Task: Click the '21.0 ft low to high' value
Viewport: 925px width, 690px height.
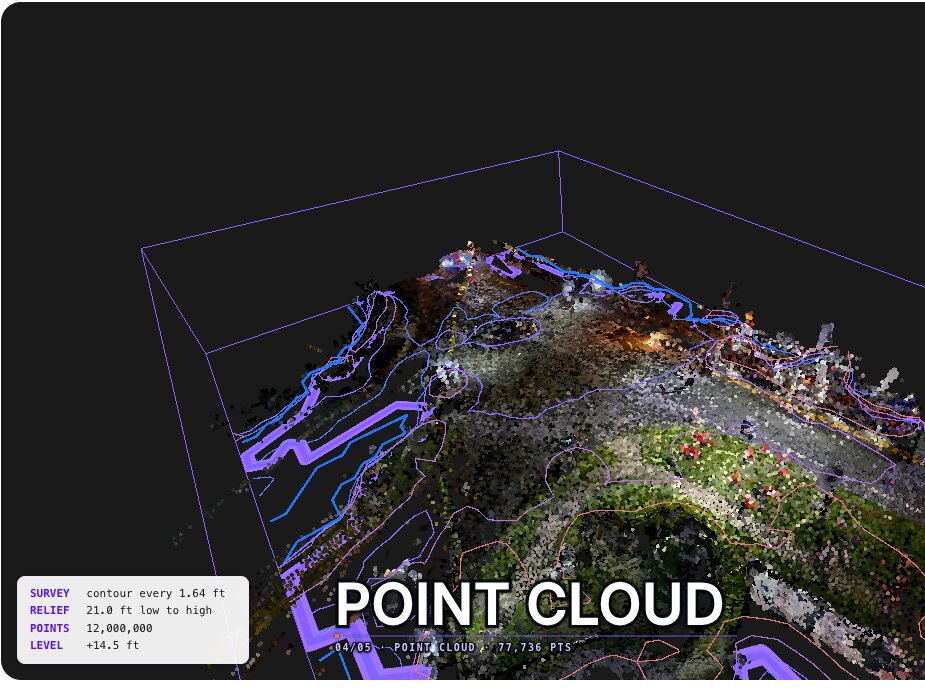Action: pyautogui.click(x=149, y=610)
